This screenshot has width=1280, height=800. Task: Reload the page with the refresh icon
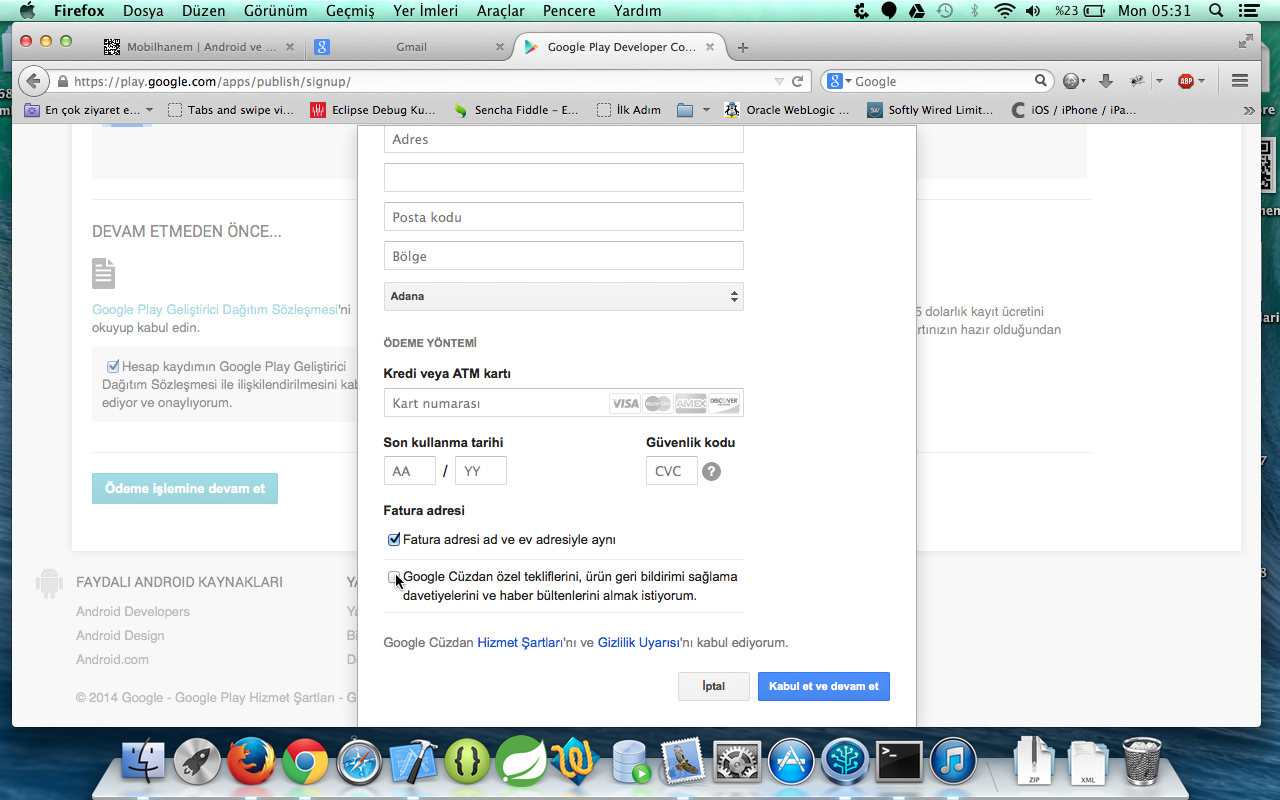coord(798,82)
